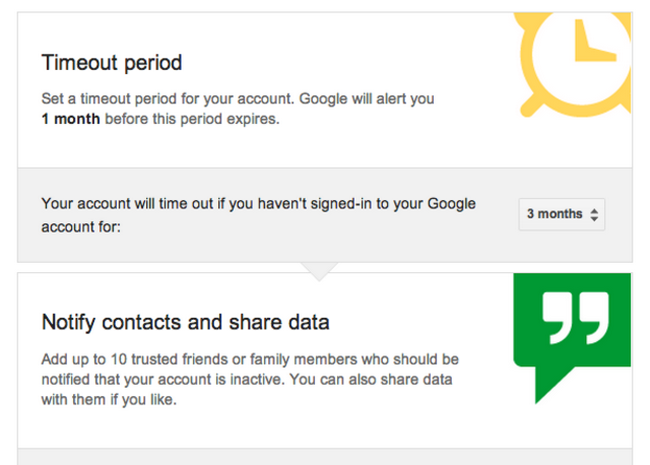This screenshot has height=465, width=650.
Task: Click the bold 1 month text
Action: coord(70,118)
